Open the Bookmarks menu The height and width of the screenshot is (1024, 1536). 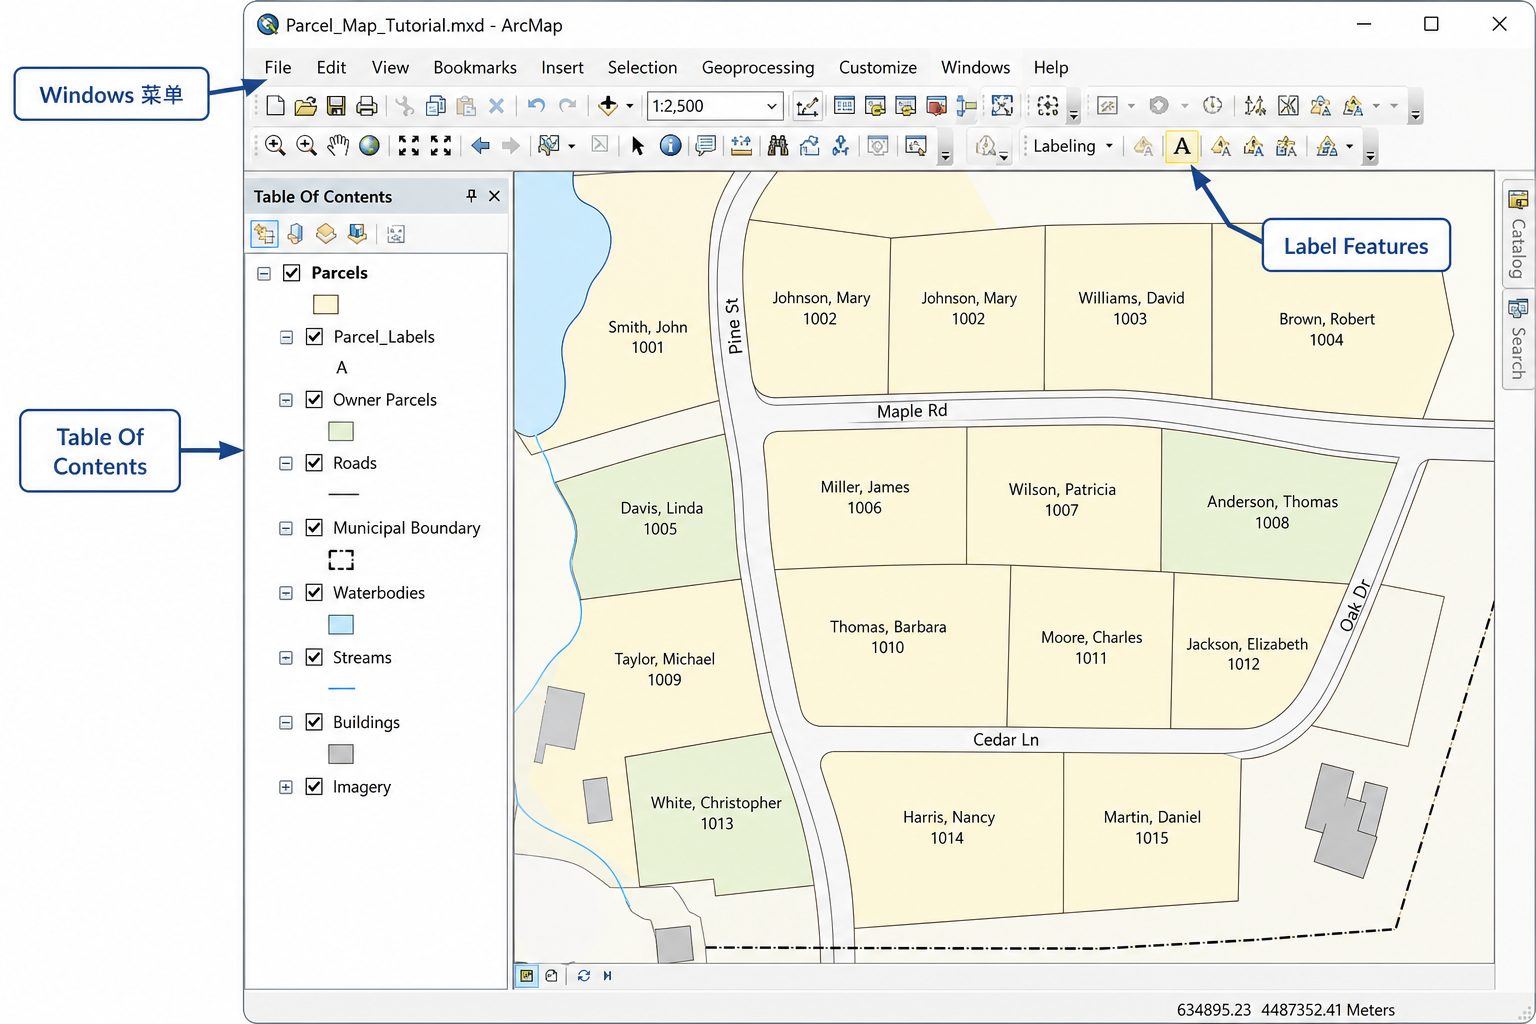[475, 68]
